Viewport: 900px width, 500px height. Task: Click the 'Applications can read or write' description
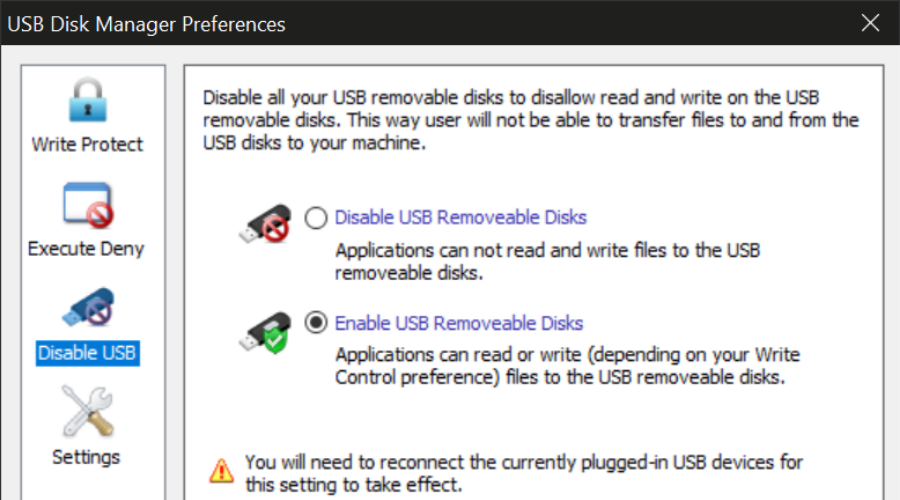[x=567, y=366]
